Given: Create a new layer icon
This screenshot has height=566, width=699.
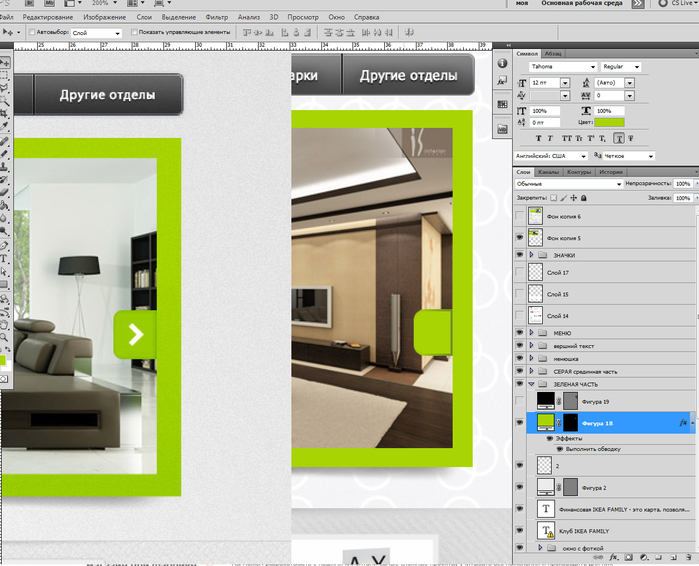Looking at the screenshot, I should 674,558.
